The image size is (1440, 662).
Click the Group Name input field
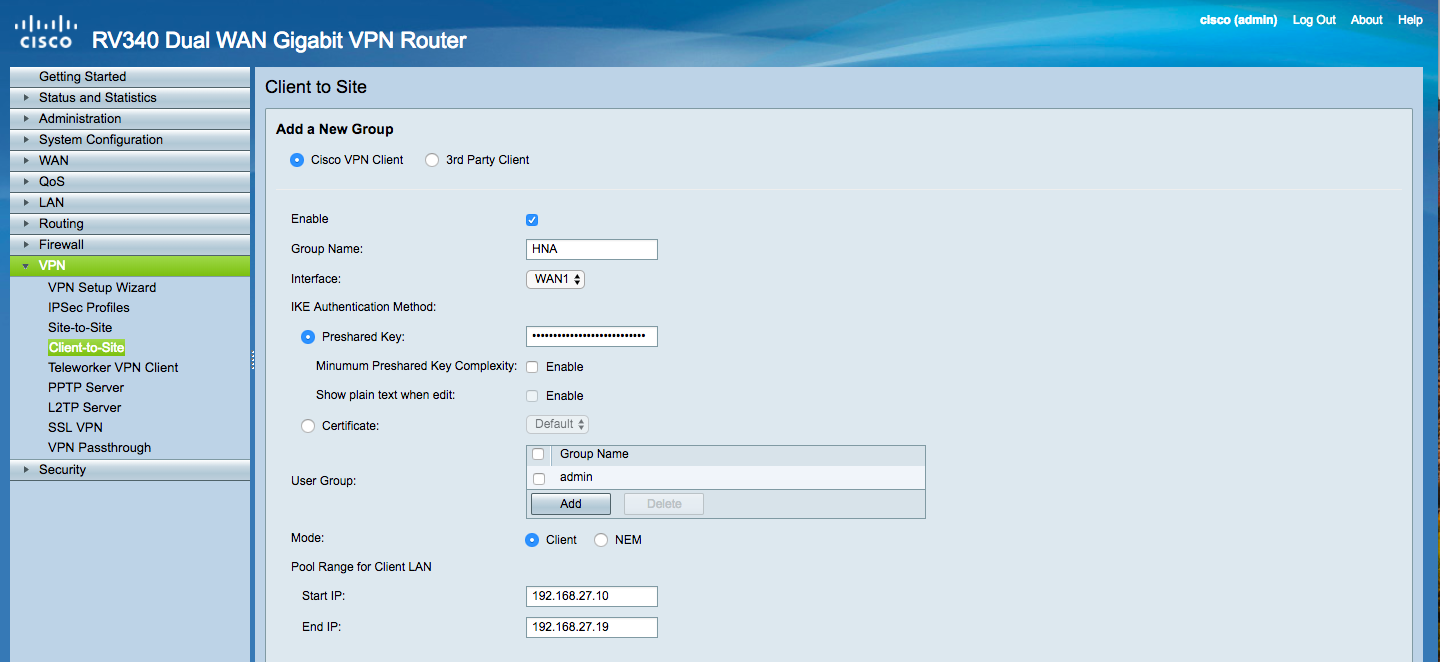click(592, 250)
